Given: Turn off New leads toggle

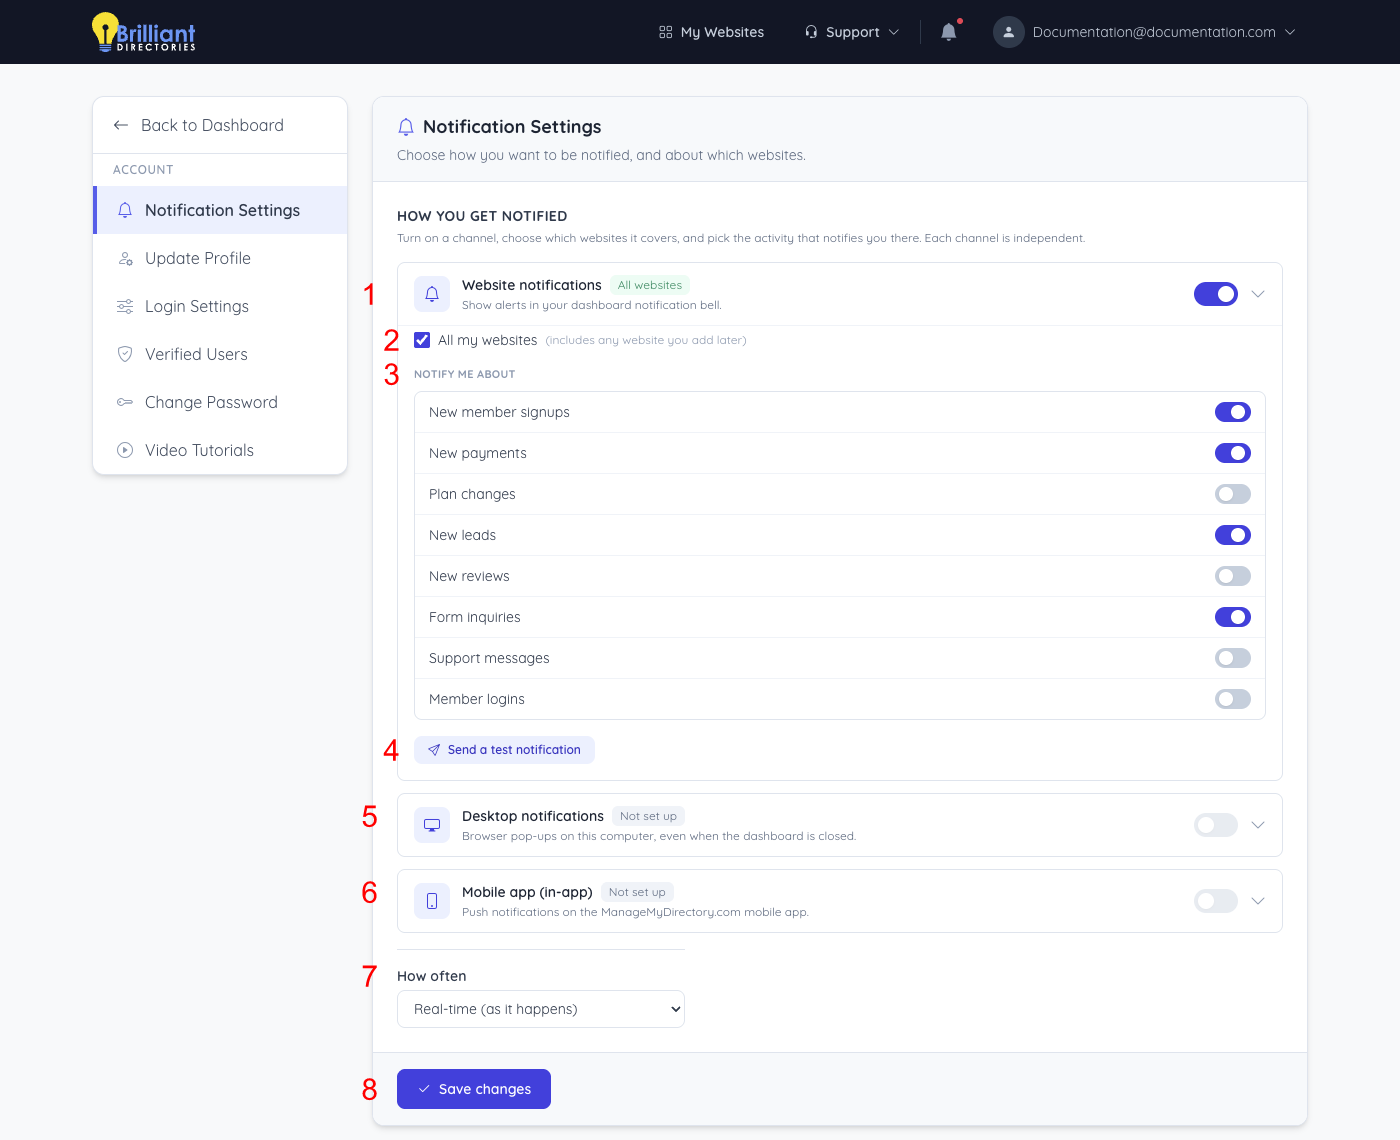Looking at the screenshot, I should tap(1233, 535).
